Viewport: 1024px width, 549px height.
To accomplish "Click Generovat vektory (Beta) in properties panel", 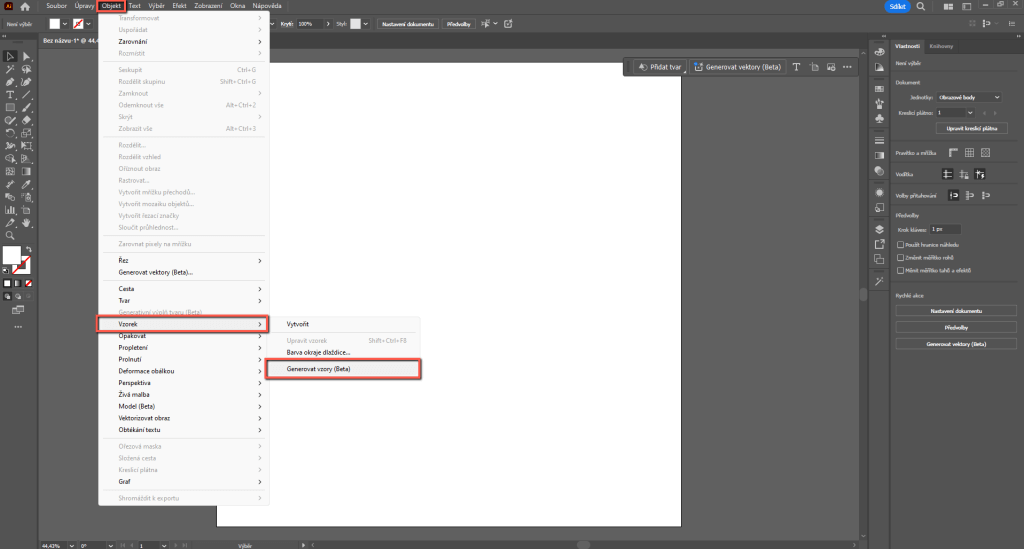I will [956, 344].
